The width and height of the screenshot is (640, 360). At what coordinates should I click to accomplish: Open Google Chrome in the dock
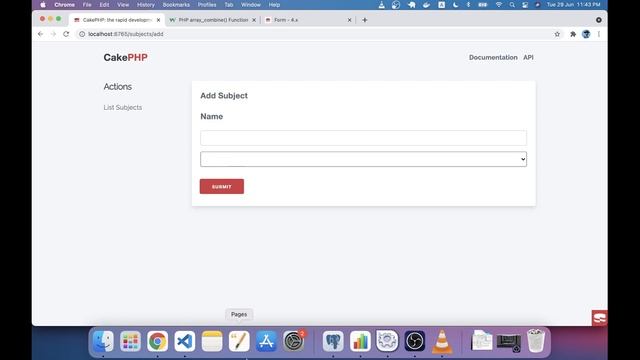coord(158,341)
